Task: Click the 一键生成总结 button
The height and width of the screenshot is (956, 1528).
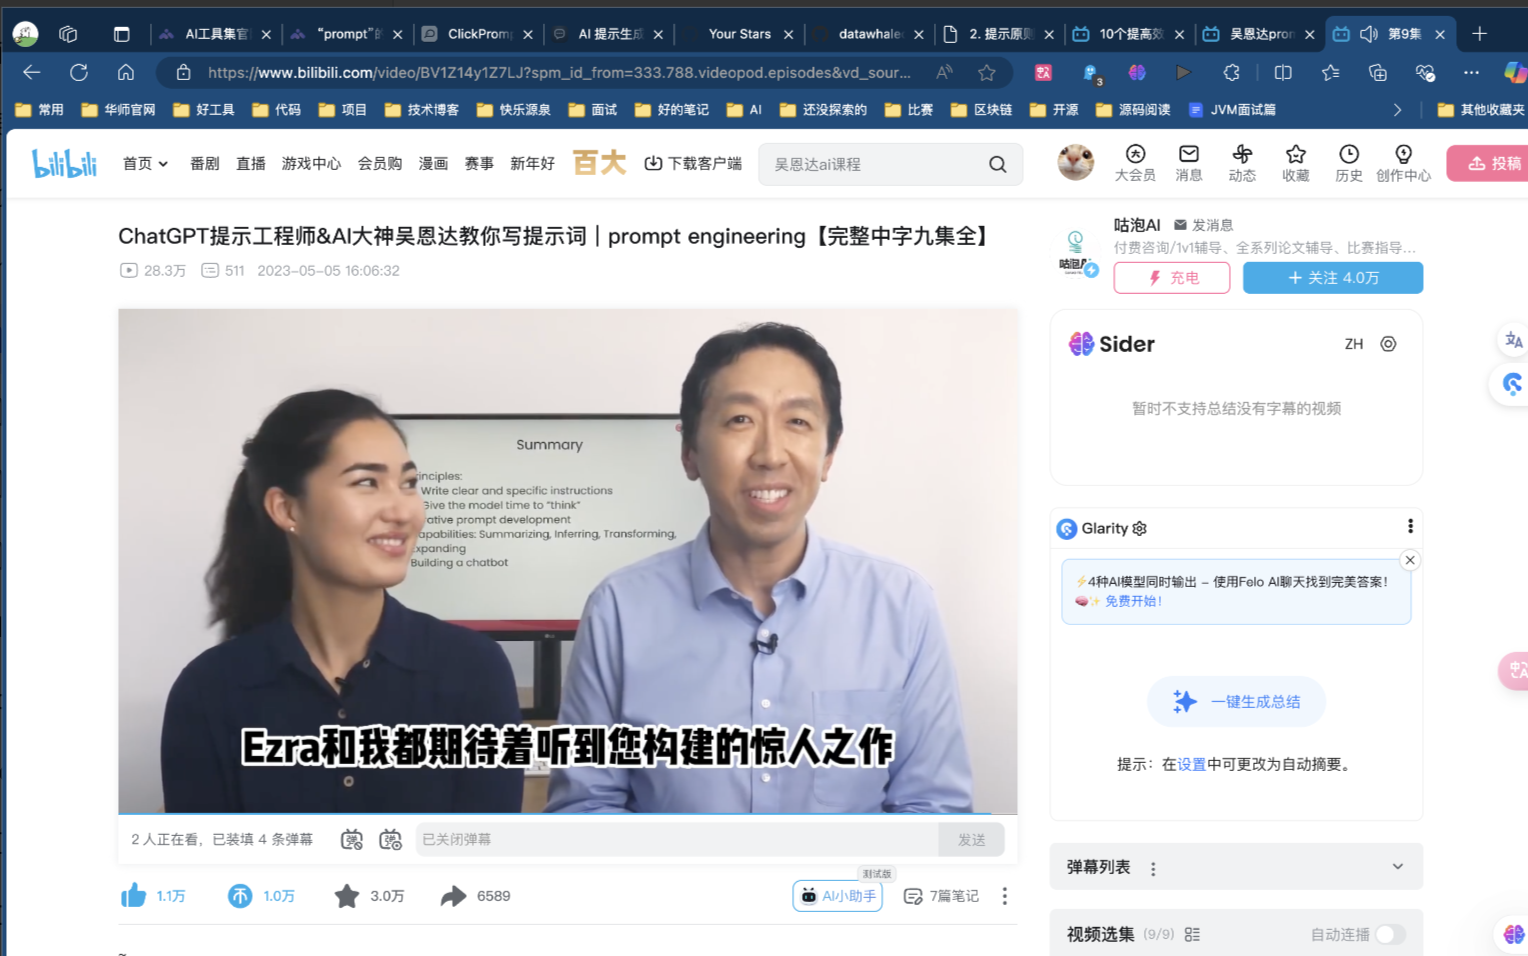Action: point(1237,701)
